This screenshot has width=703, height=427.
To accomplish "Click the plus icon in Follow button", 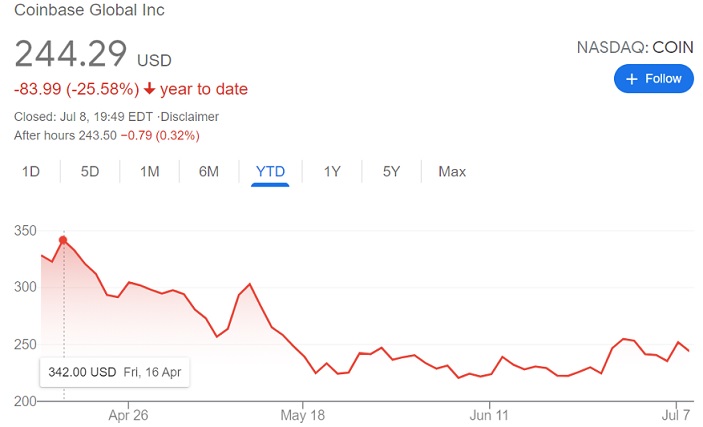I will tap(631, 79).
